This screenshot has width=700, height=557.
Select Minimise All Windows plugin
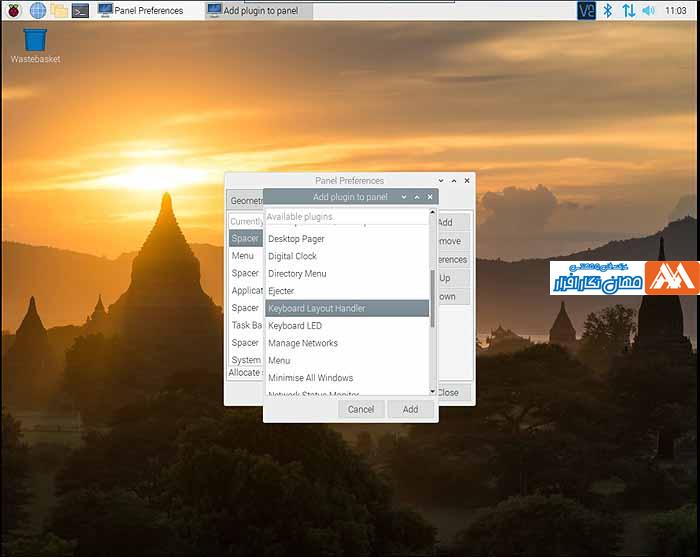coord(347,378)
